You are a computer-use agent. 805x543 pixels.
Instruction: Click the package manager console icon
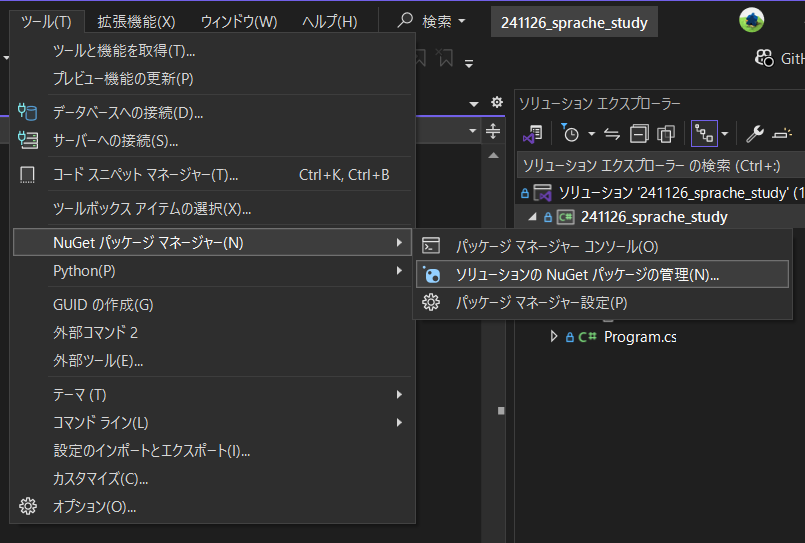tap(431, 246)
